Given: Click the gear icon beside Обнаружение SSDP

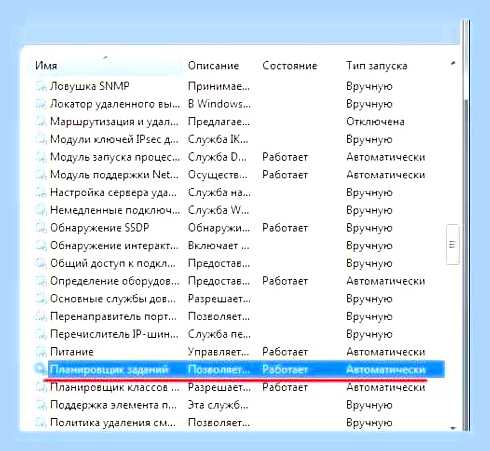Looking at the screenshot, I should [40, 228].
